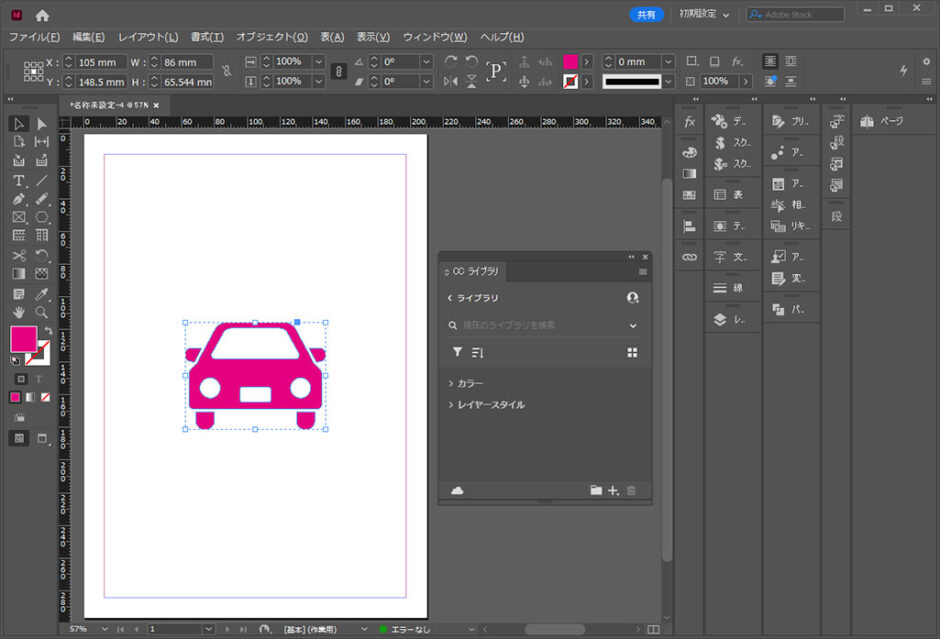Click the rotate 90° clockwise icon
Screen dimensions: 940x639
(451, 61)
